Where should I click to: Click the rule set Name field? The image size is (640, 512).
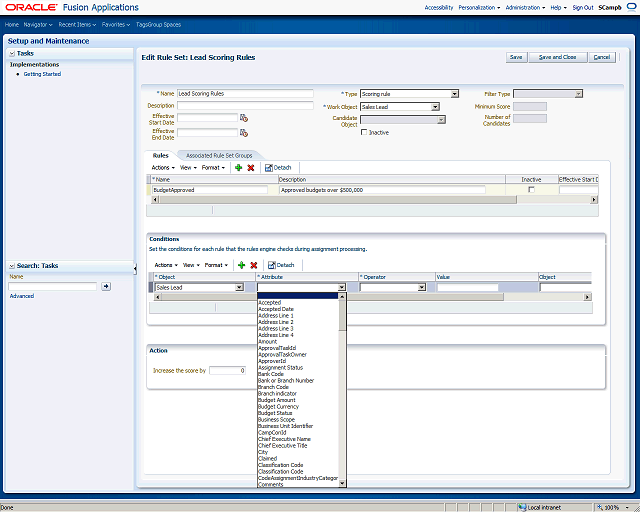pos(245,93)
